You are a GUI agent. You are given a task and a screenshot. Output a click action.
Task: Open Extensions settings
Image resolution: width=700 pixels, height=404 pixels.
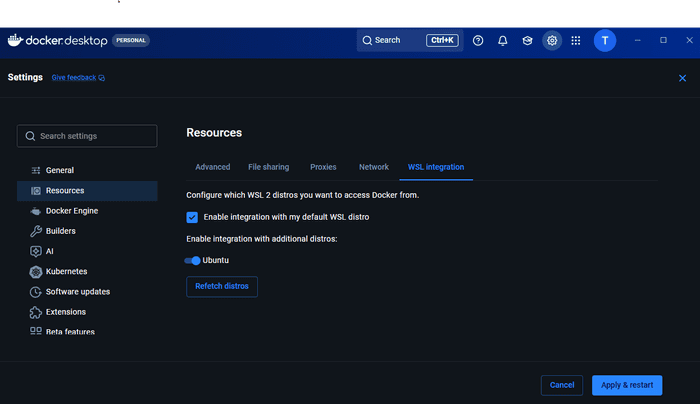[x=87, y=312]
